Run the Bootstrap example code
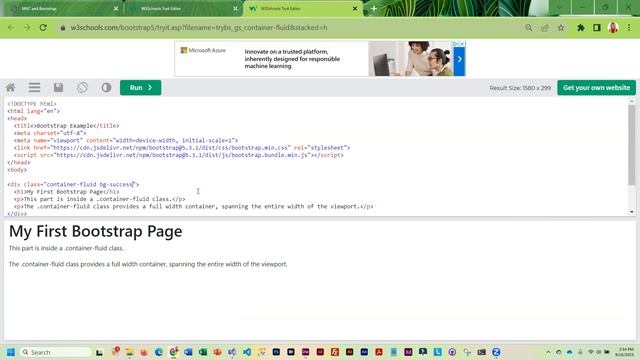Viewport: 640px width, 360px height. 140,88
